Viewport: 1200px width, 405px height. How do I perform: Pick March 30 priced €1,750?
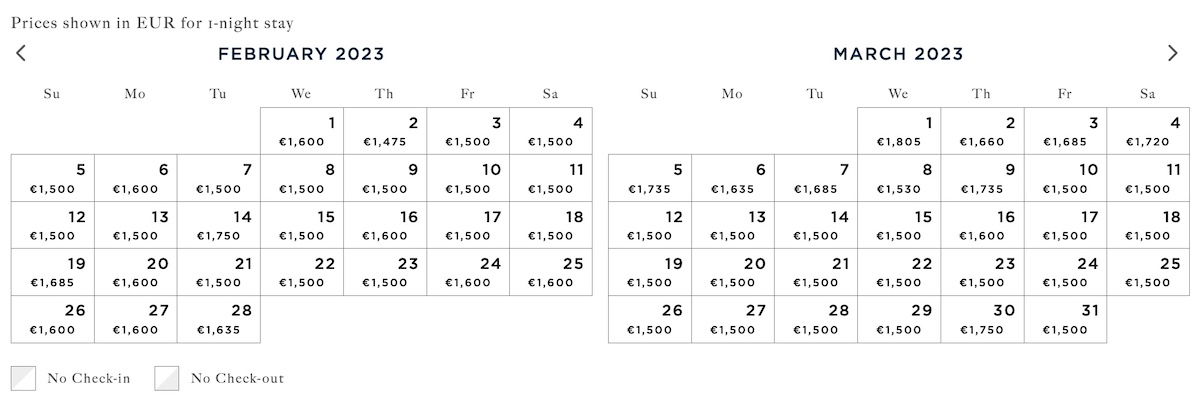coord(982,319)
